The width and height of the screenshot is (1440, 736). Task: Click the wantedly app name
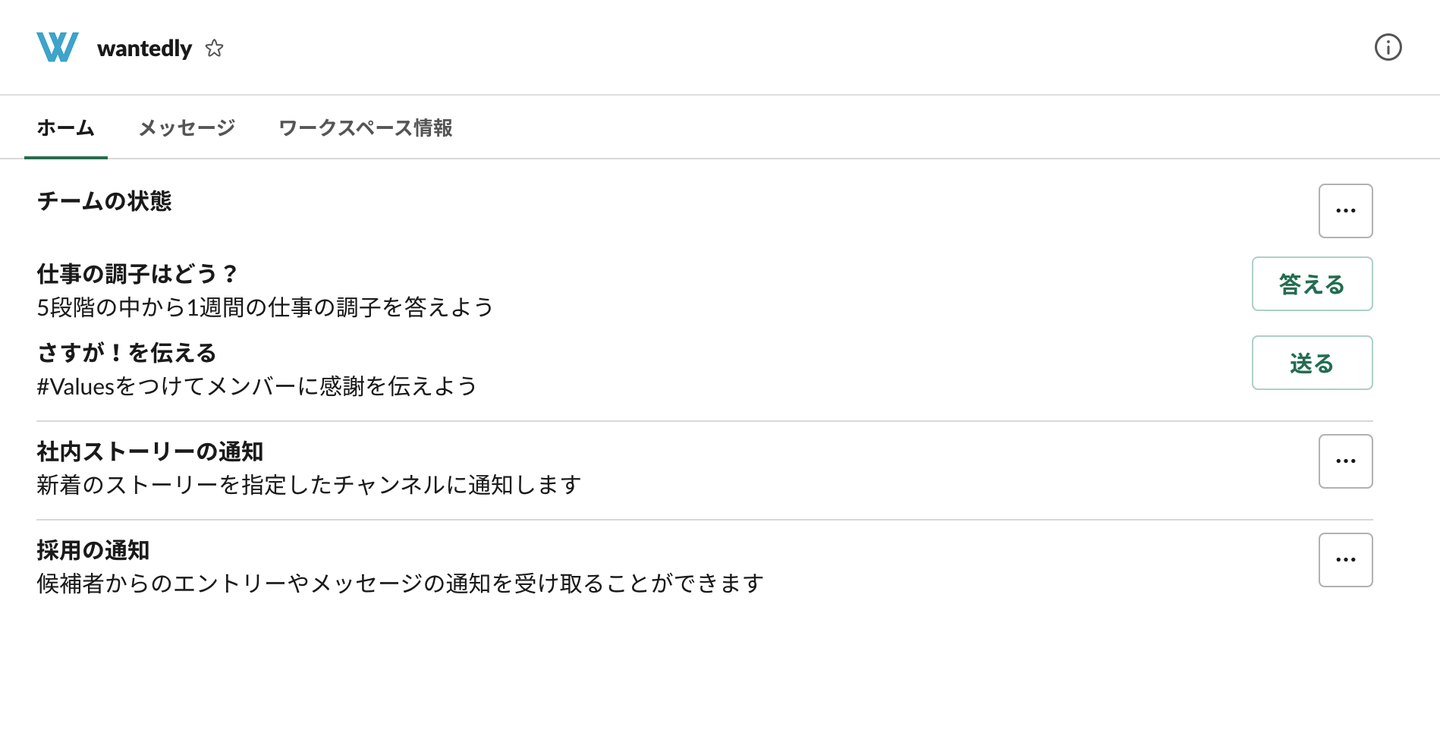[144, 48]
